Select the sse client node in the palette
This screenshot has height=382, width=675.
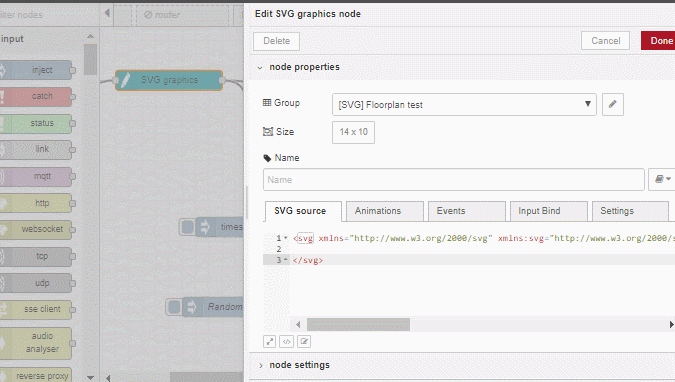(36, 310)
